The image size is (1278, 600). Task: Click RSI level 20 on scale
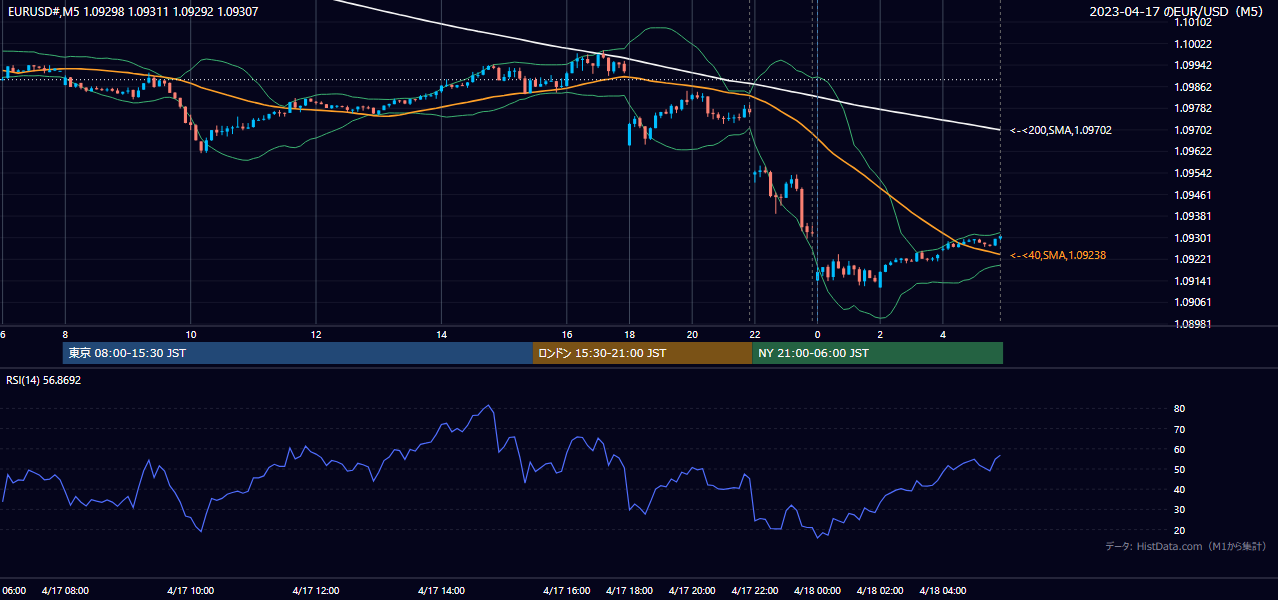[1180, 530]
